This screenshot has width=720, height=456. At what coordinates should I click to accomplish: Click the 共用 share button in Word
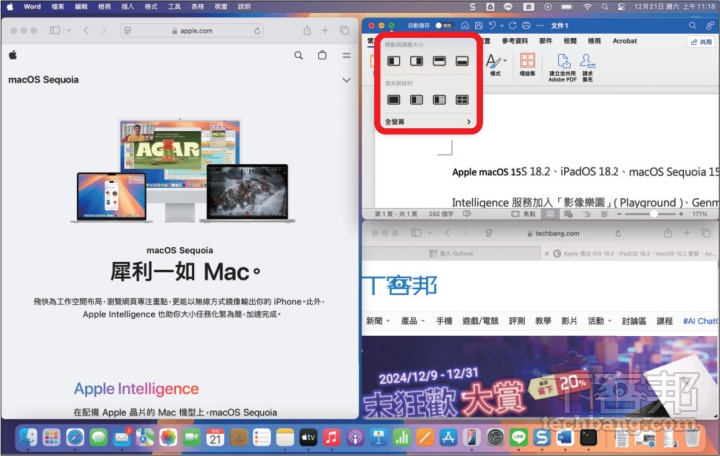click(701, 42)
